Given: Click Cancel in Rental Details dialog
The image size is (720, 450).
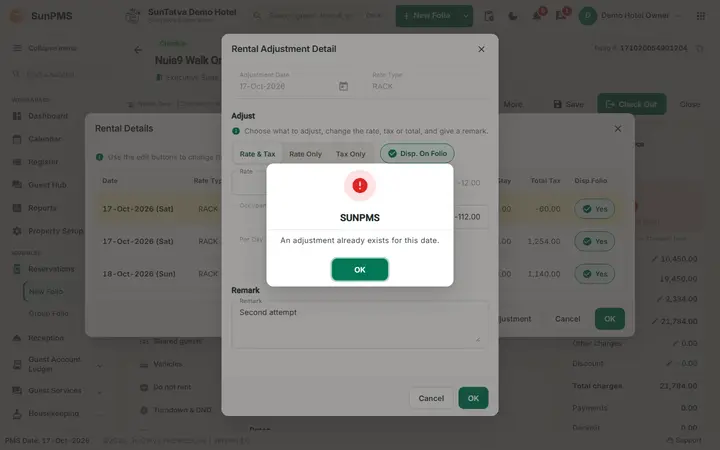Looking at the screenshot, I should [568, 319].
